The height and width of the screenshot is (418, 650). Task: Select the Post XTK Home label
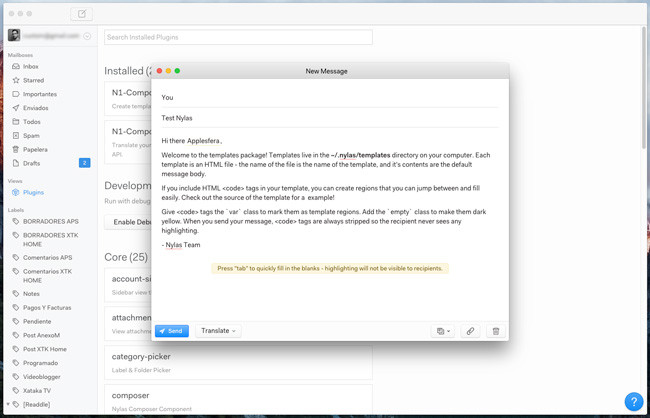coord(45,349)
